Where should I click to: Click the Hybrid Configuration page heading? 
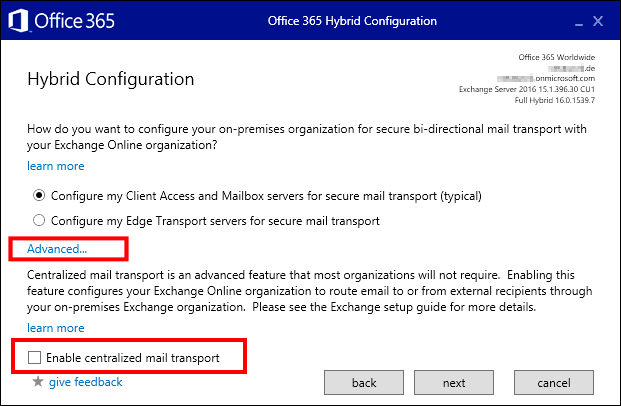[x=111, y=79]
